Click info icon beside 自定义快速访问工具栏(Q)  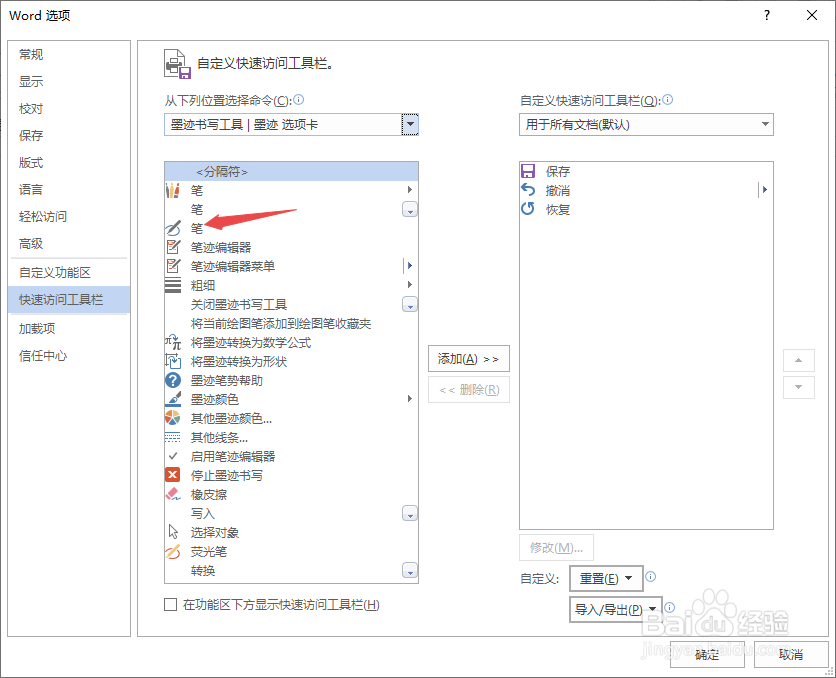[x=668, y=99]
